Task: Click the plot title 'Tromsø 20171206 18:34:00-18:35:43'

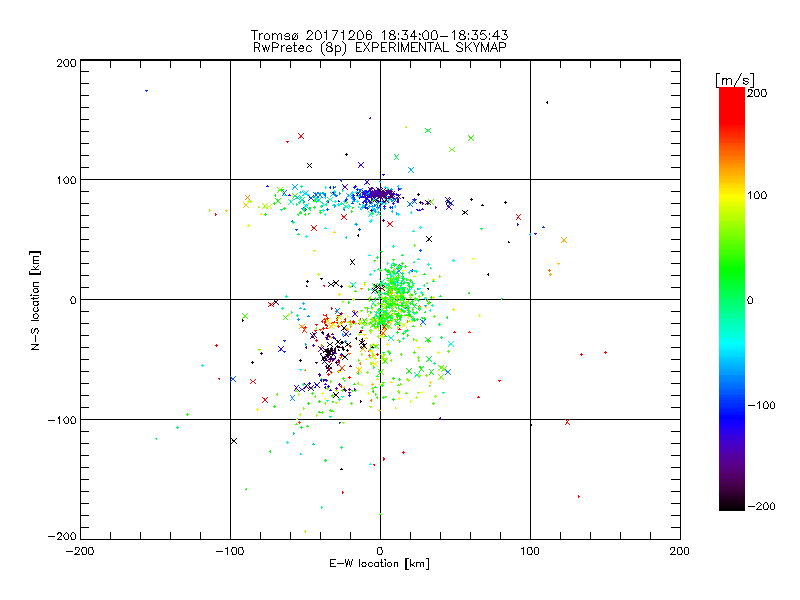Action: [380, 35]
